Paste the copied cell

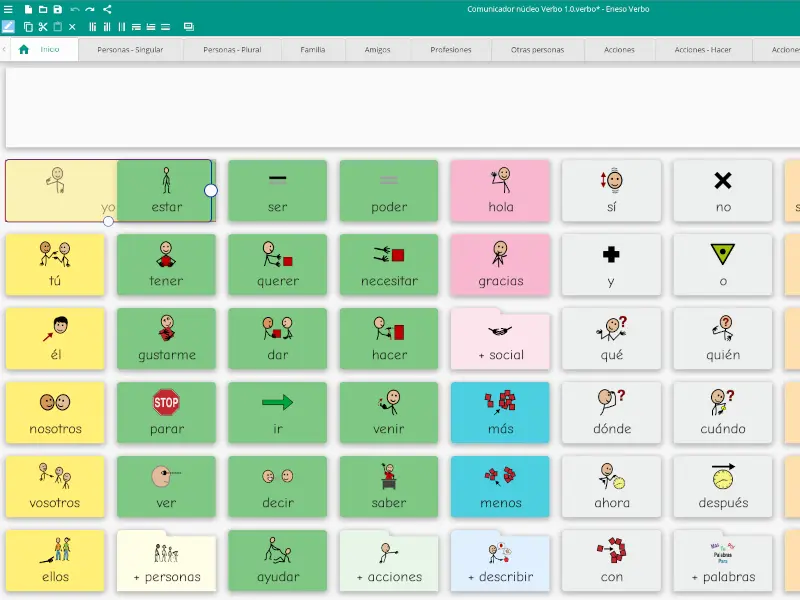(58, 27)
